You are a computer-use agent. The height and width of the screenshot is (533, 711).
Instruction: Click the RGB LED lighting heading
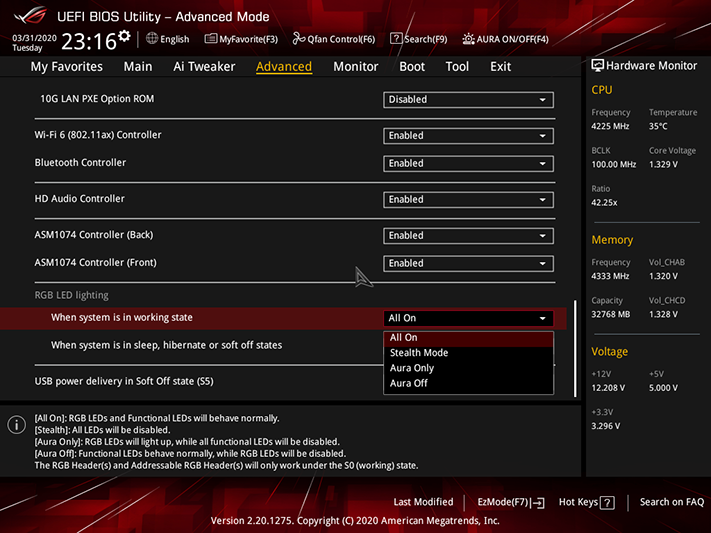coord(72,295)
